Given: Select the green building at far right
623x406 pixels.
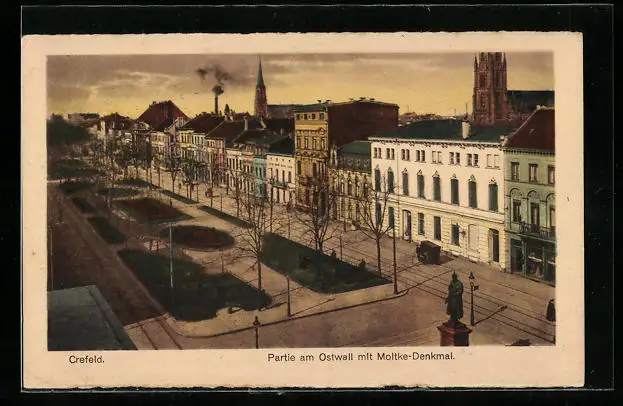Looking at the screenshot, I should (x=530, y=209).
